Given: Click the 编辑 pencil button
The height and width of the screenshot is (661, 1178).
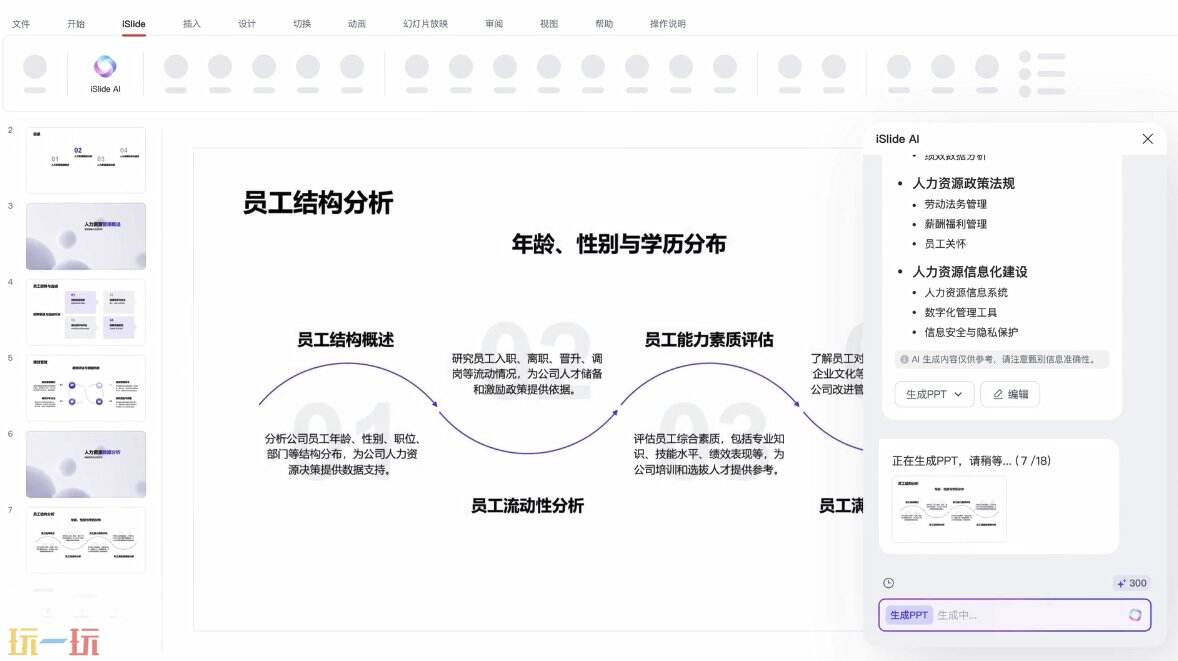Looking at the screenshot, I should 1010,394.
